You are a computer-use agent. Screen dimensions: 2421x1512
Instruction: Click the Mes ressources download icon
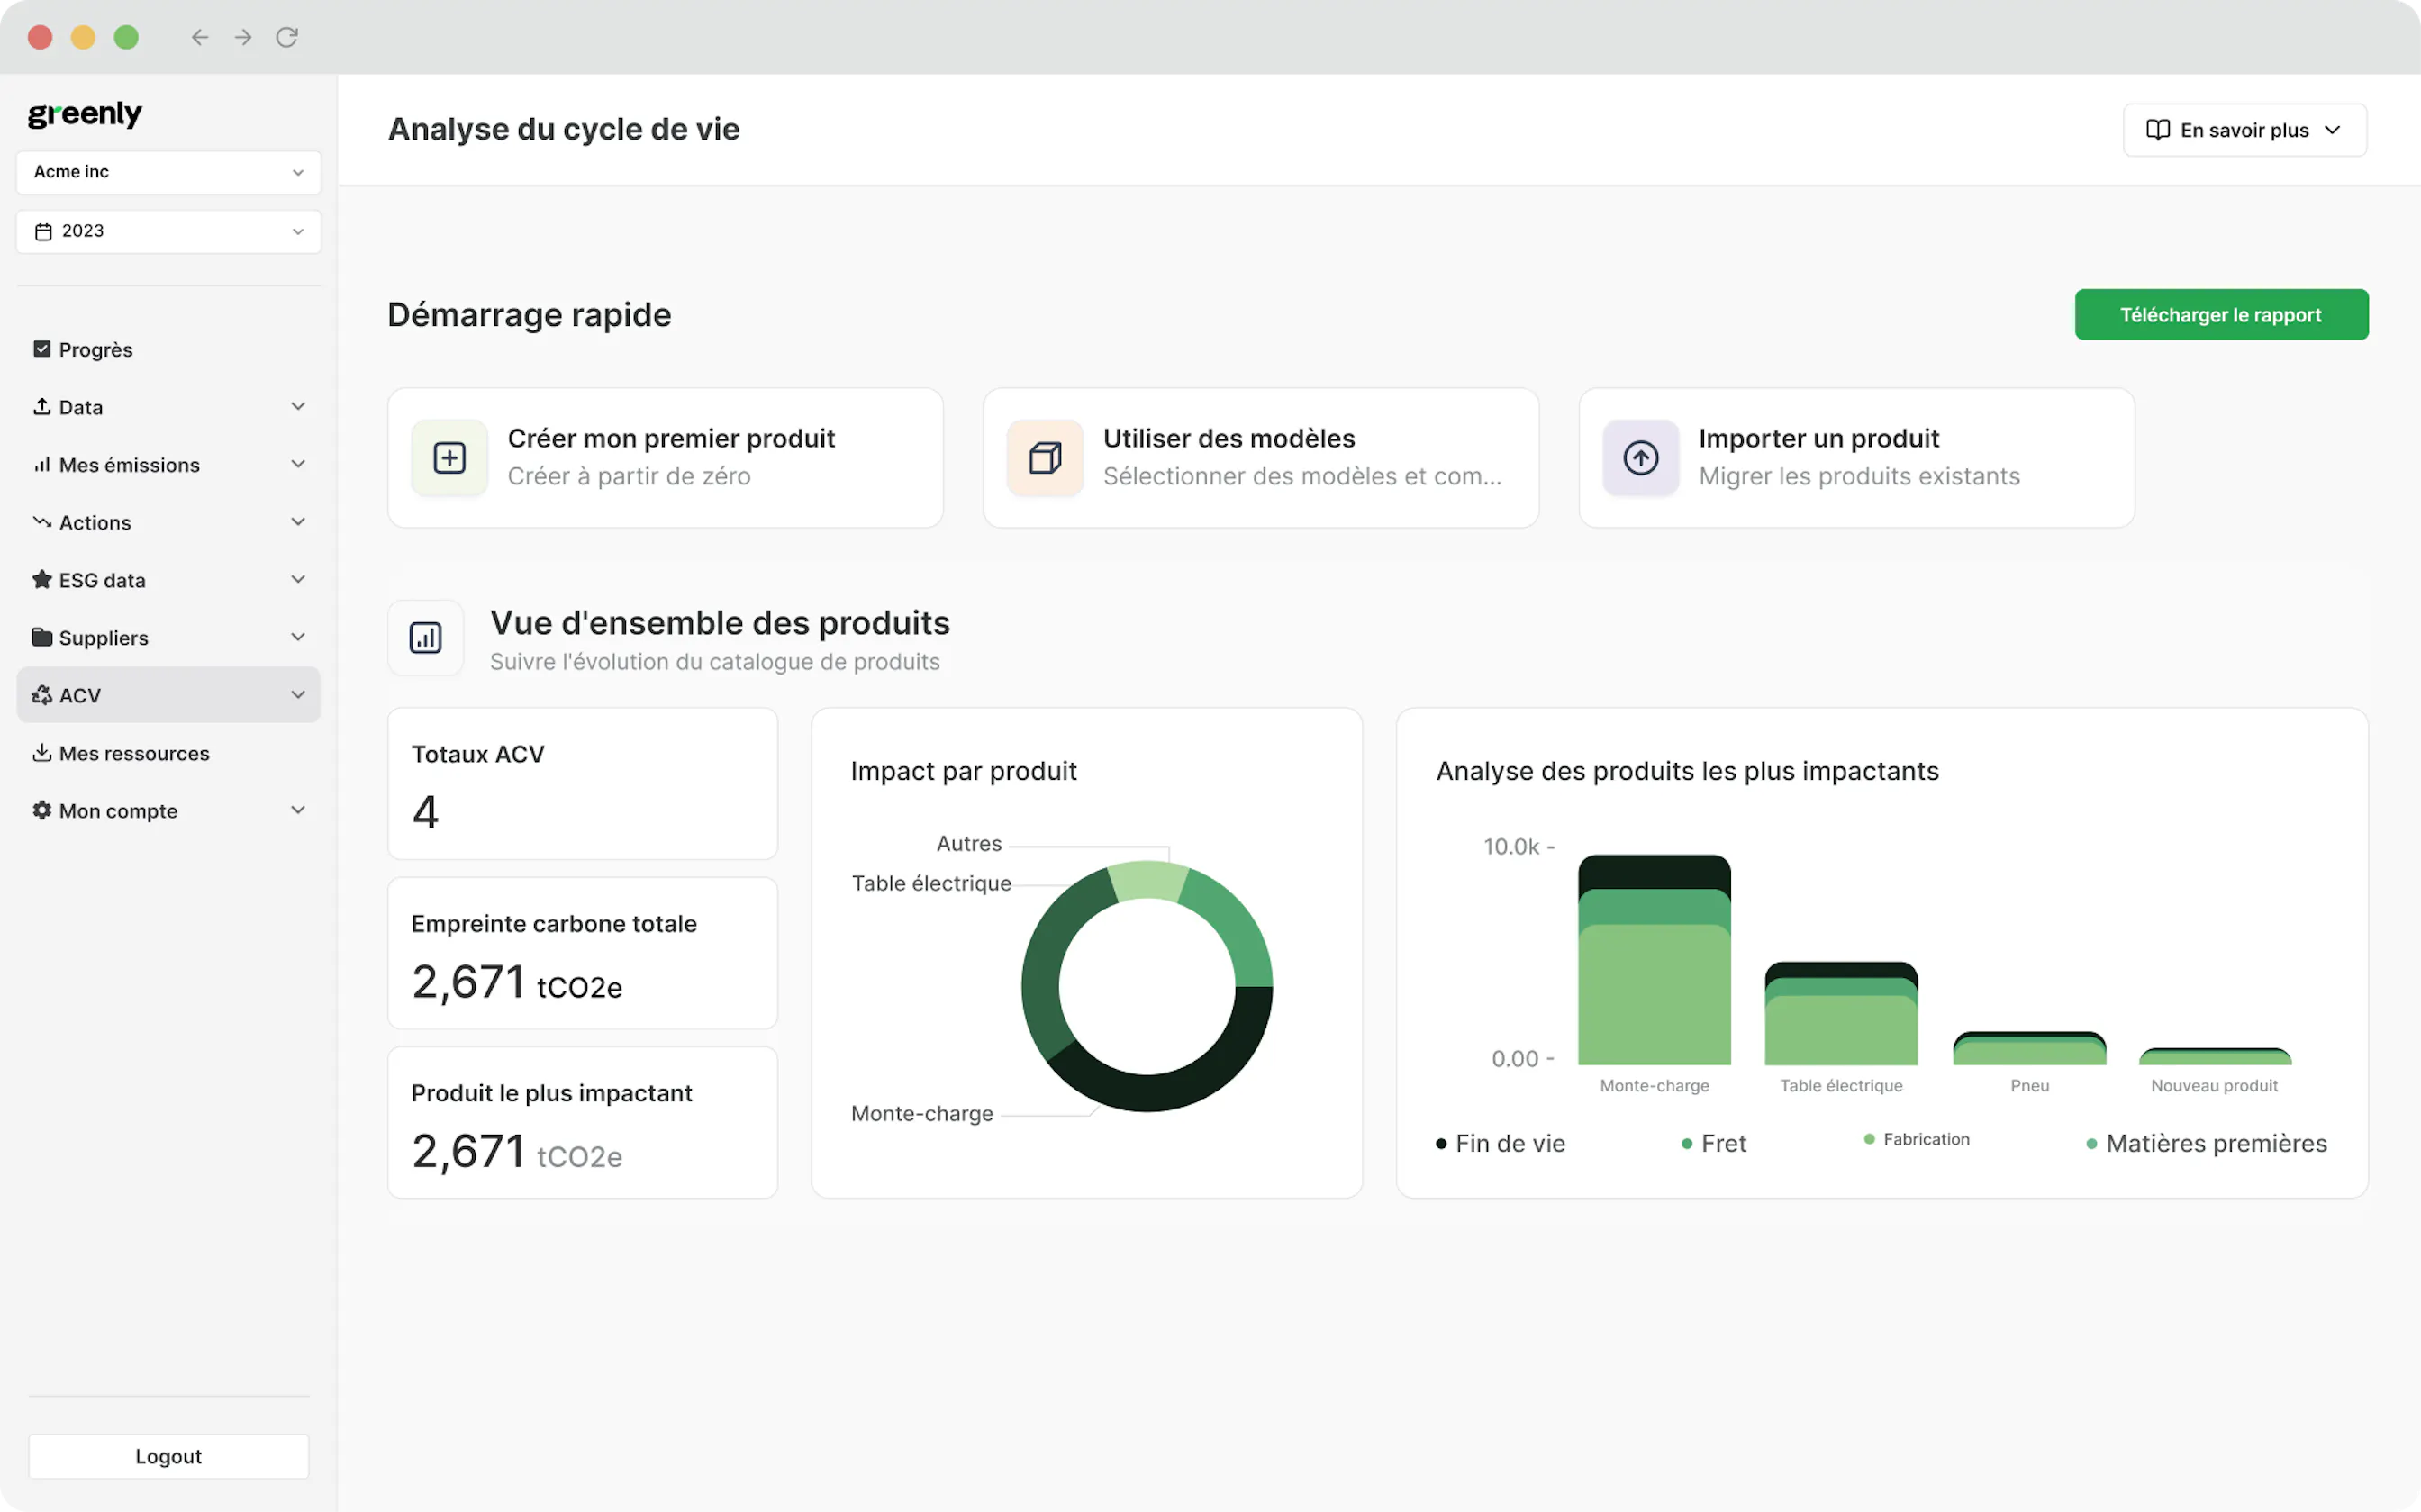(42, 752)
